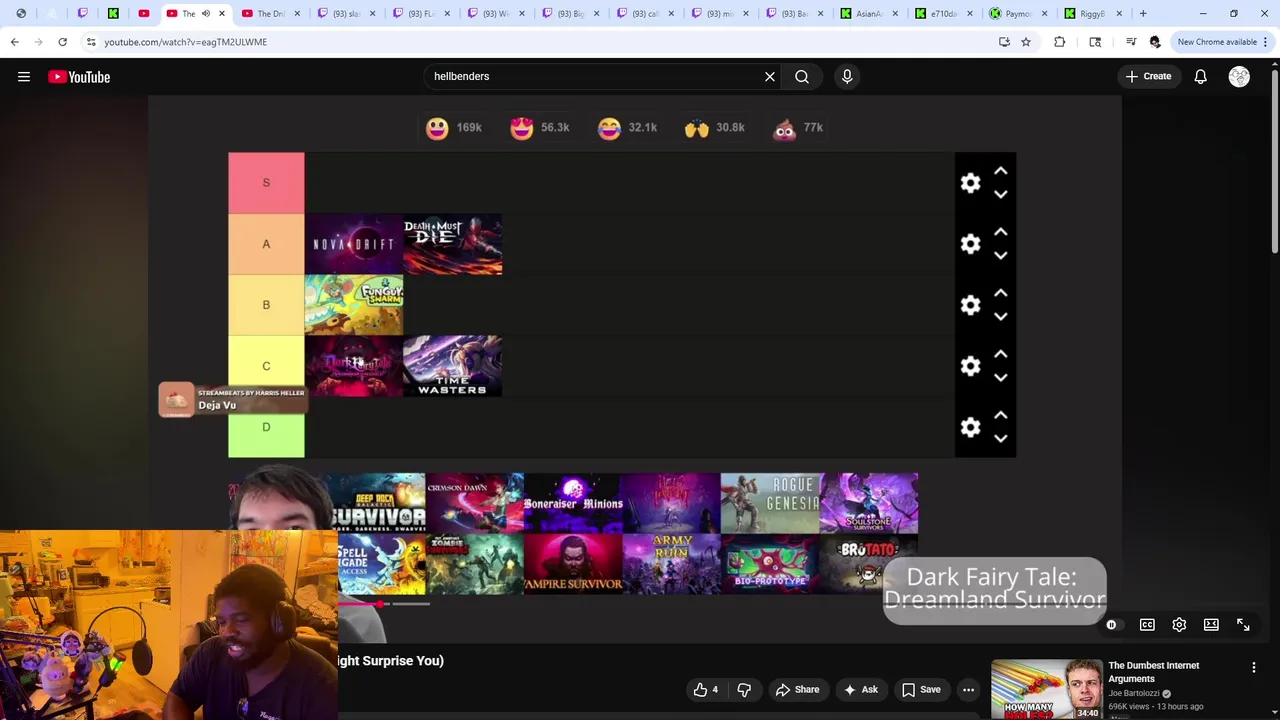Select Time Wasters tile in C tier

coord(452,366)
